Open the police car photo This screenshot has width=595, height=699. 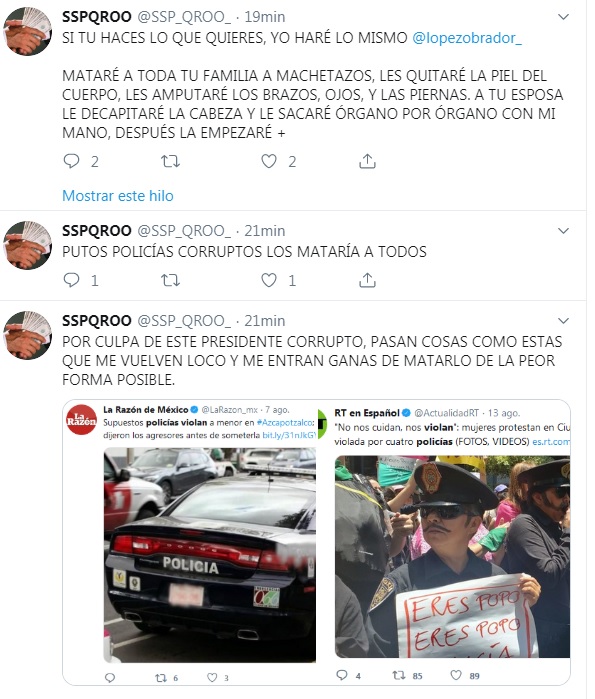210,555
